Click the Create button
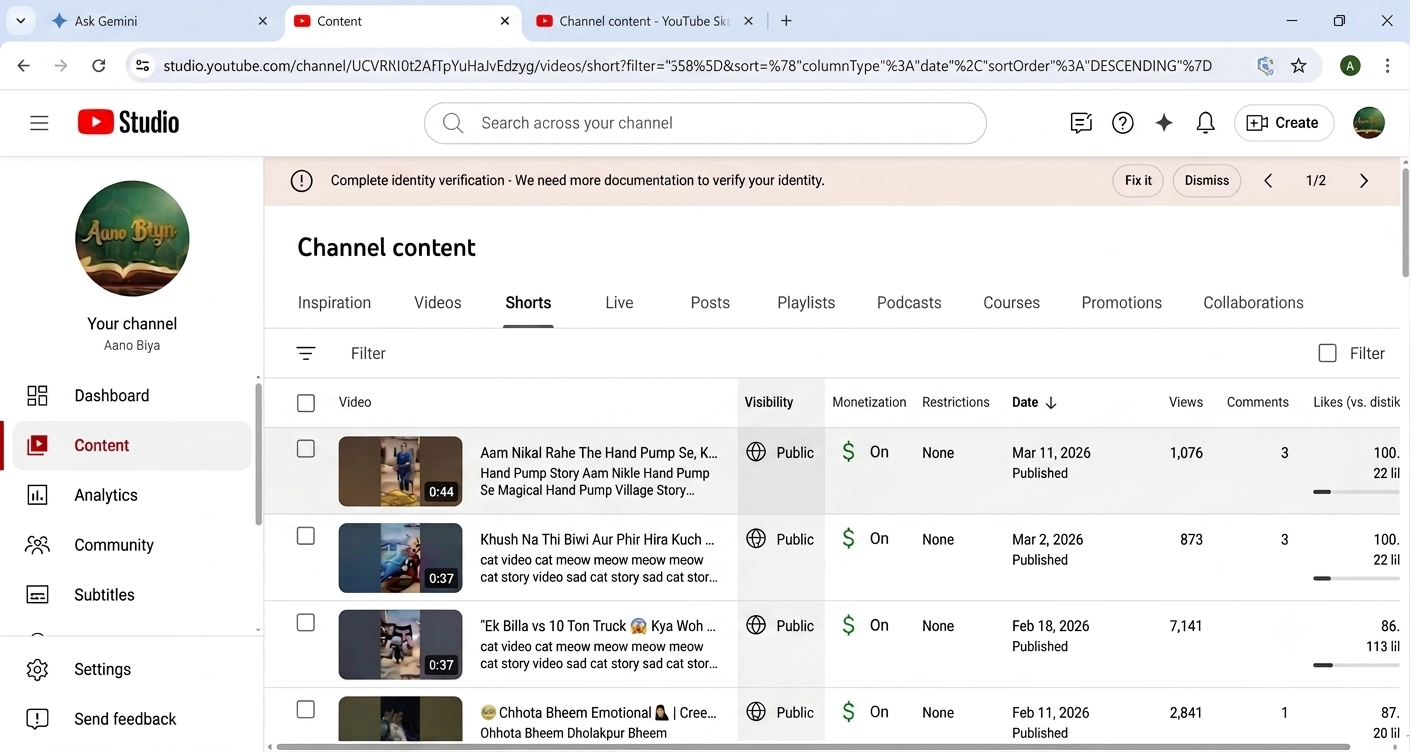 pos(1284,123)
